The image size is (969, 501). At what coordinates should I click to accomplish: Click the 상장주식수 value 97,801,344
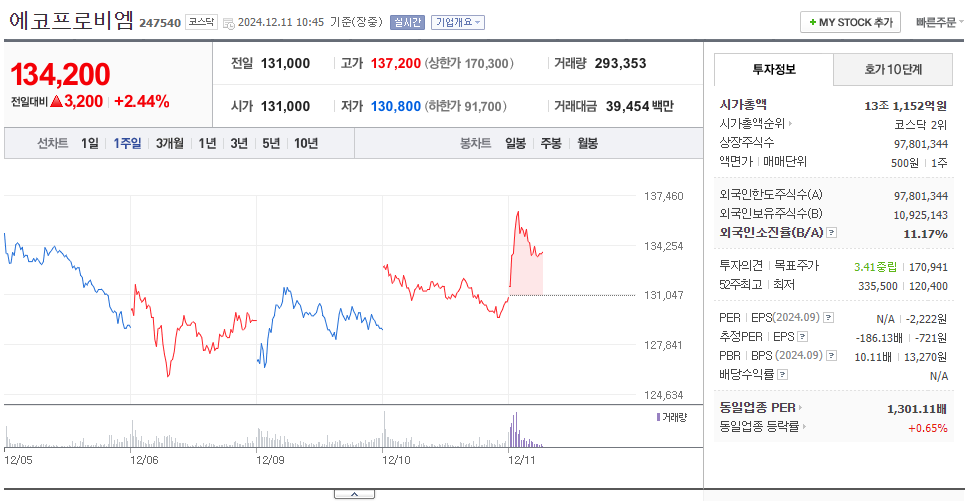point(921,143)
